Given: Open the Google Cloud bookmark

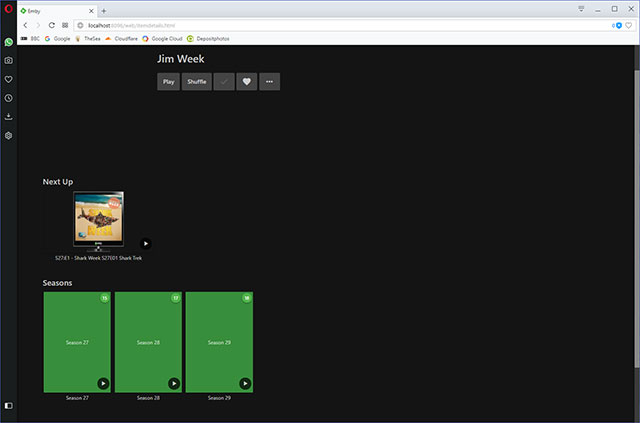Looking at the screenshot, I should [x=162, y=38].
